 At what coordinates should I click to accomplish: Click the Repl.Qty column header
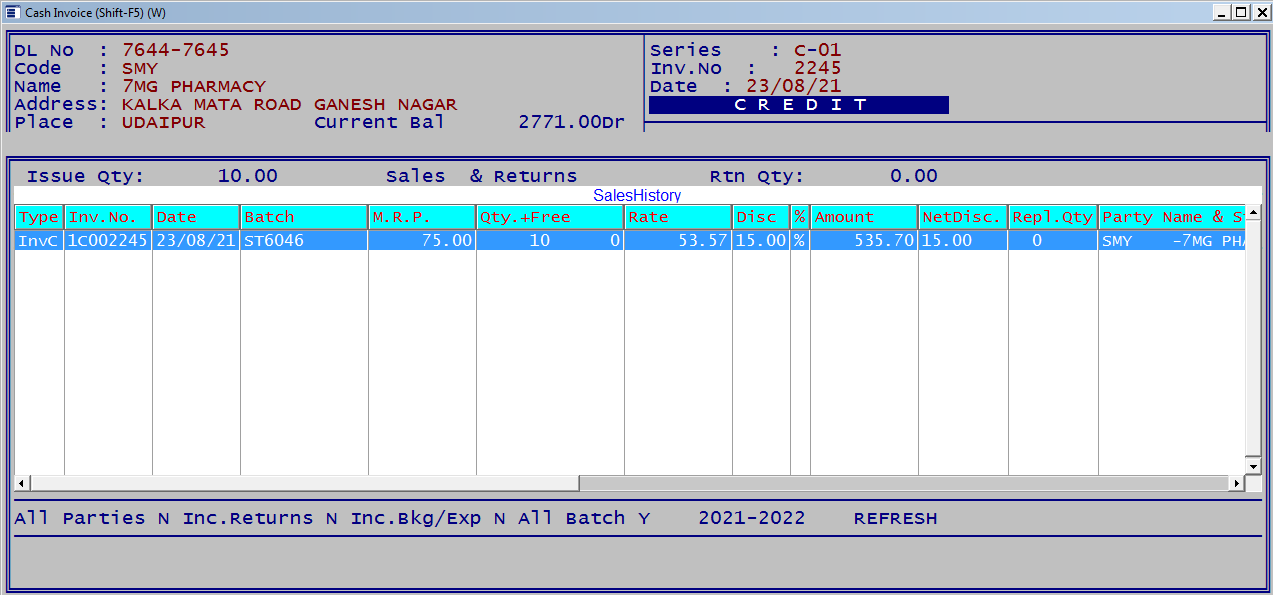1053,217
